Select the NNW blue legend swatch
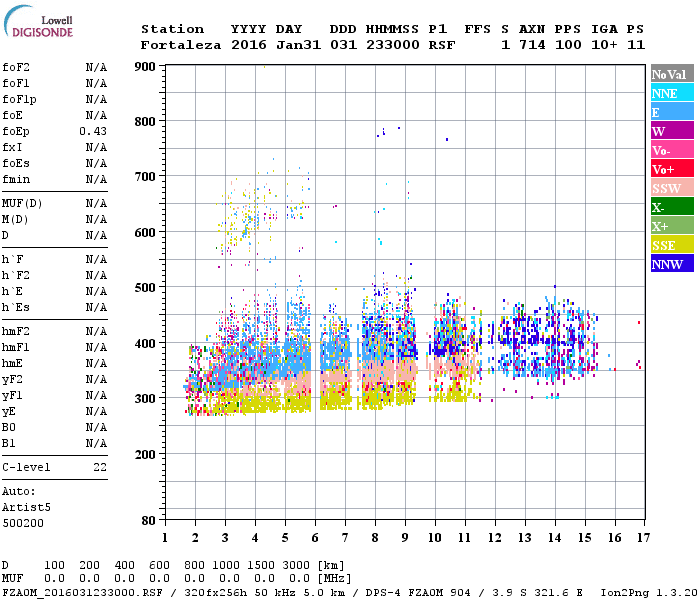Viewport: 700px width, 600px height. pos(672,263)
